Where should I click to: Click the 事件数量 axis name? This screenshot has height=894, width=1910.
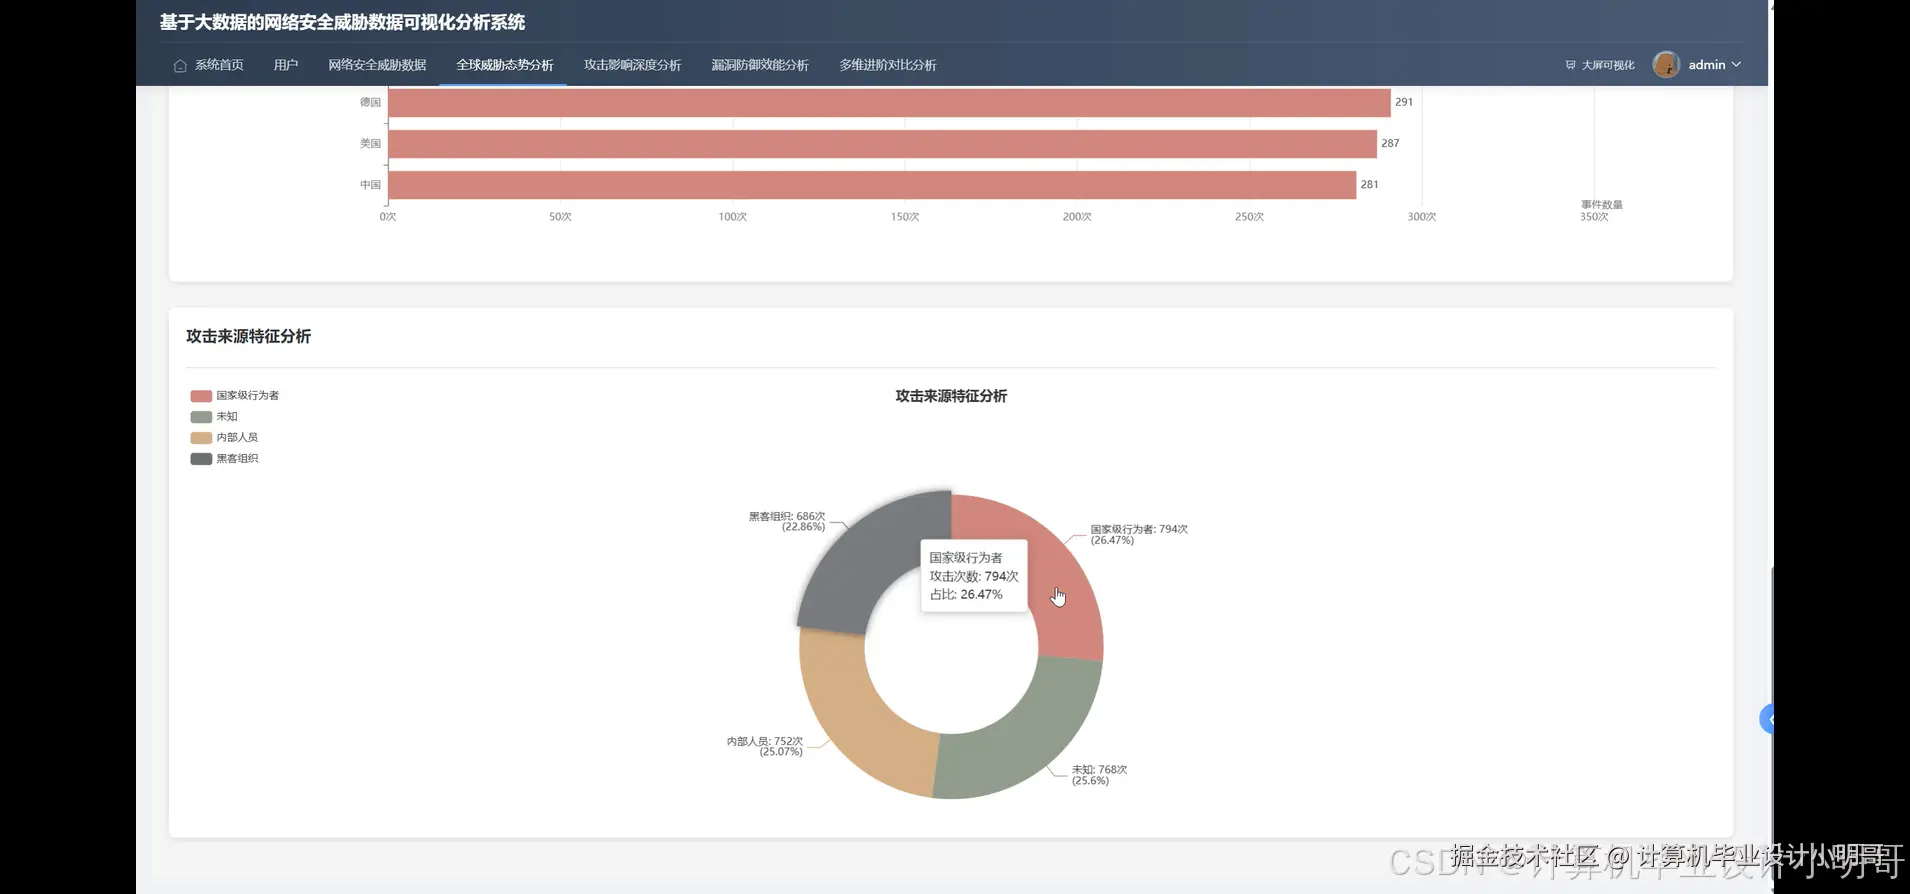tap(1601, 205)
